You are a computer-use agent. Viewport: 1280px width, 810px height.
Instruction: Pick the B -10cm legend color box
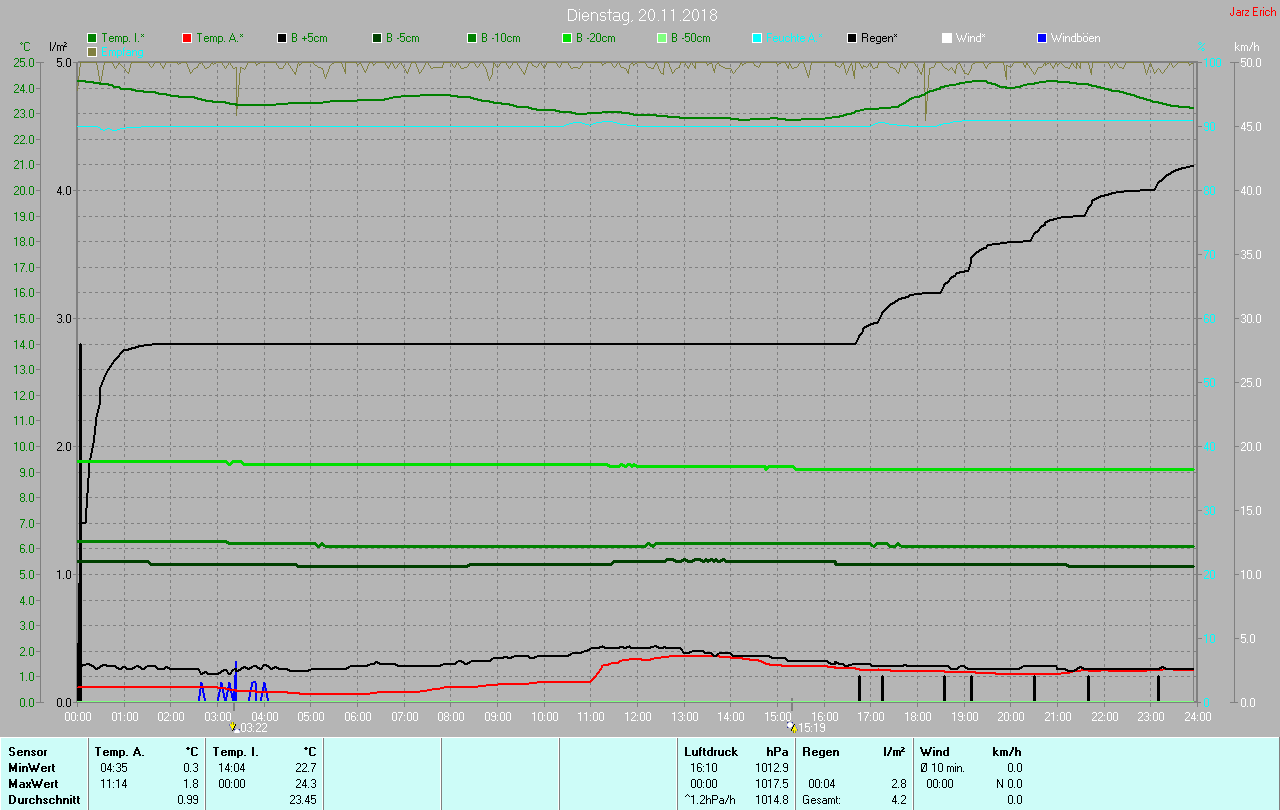tap(472, 38)
